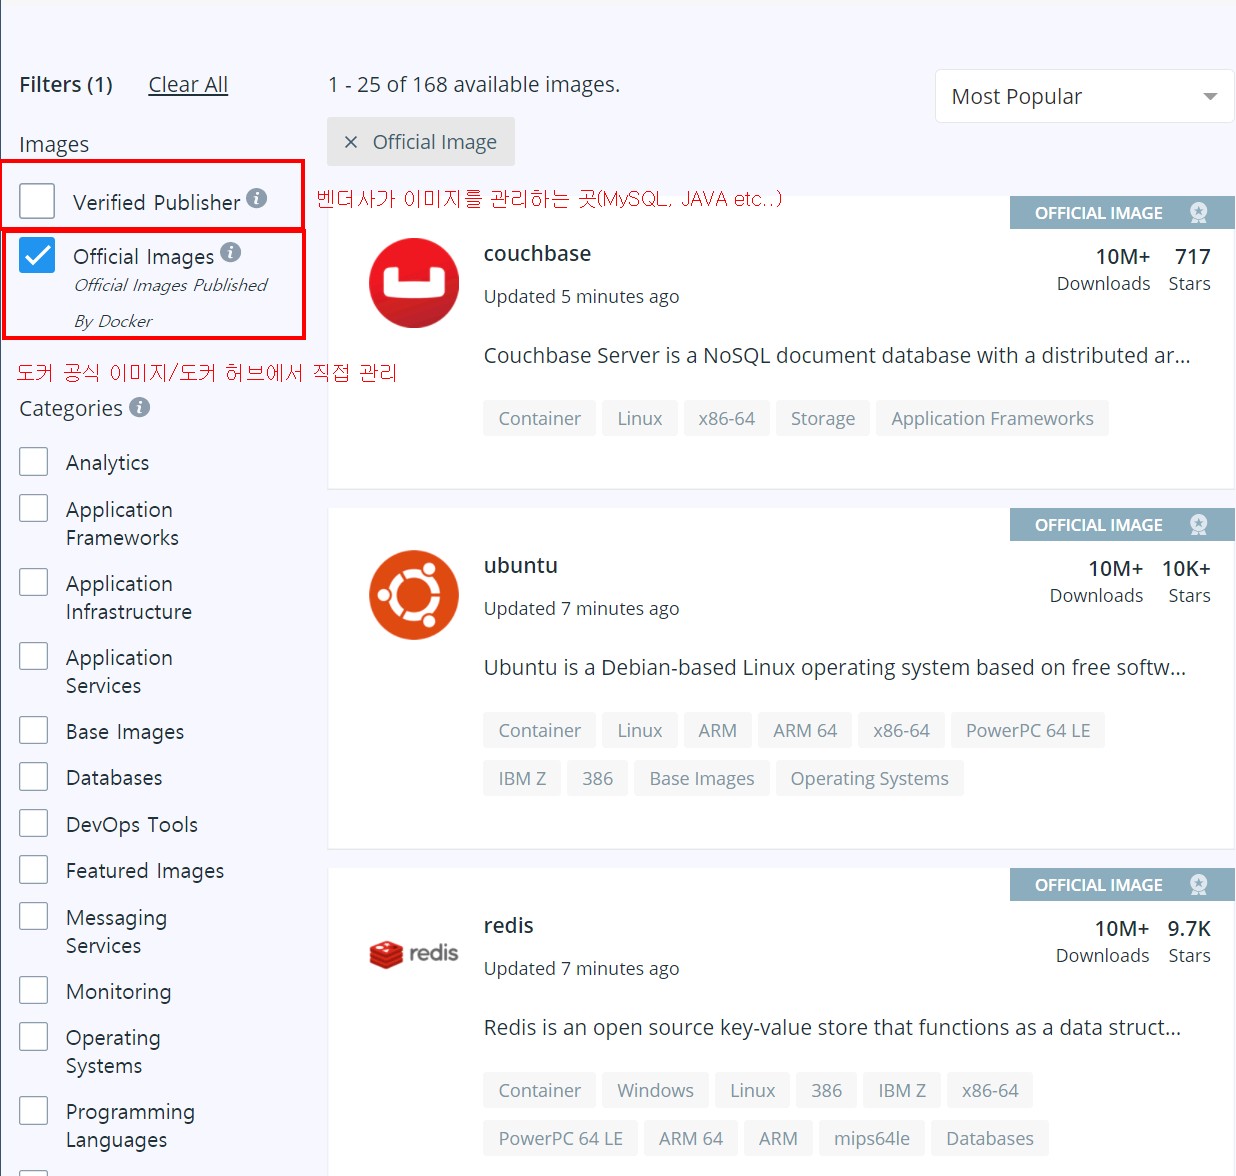Open the redis image title

[x=508, y=925]
